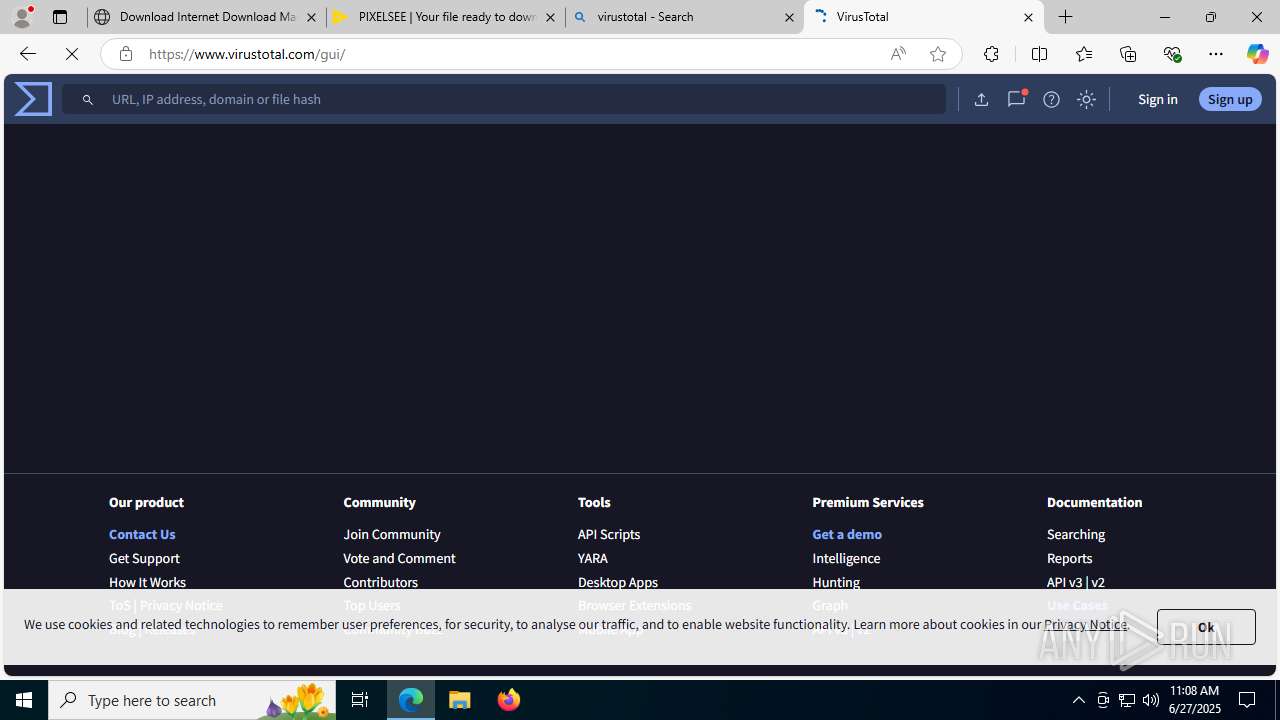The width and height of the screenshot is (1280, 720).
Task: Open the API Scripts link
Action: (x=609, y=534)
